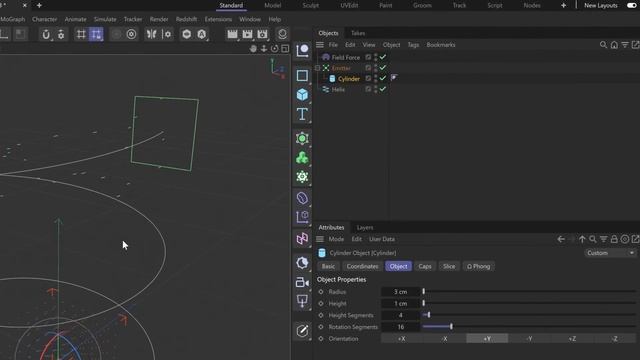
Task: Select the Spline rectangle tool
Action: click(302, 76)
